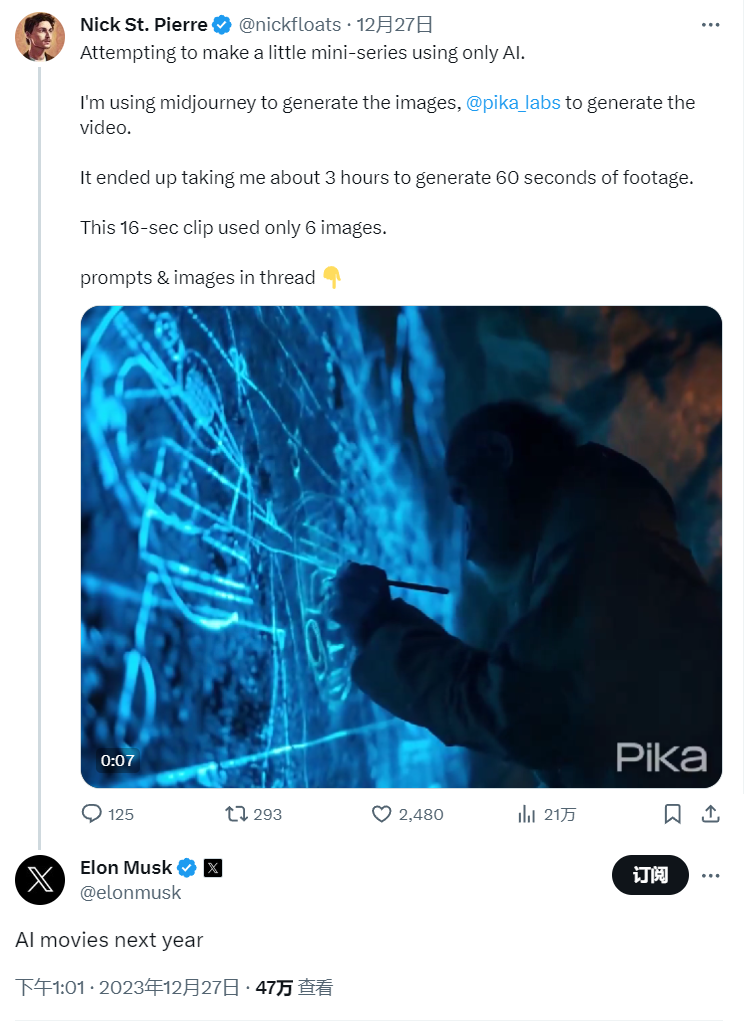Click the share icon on the tweet
The image size is (745, 1025).
[710, 814]
